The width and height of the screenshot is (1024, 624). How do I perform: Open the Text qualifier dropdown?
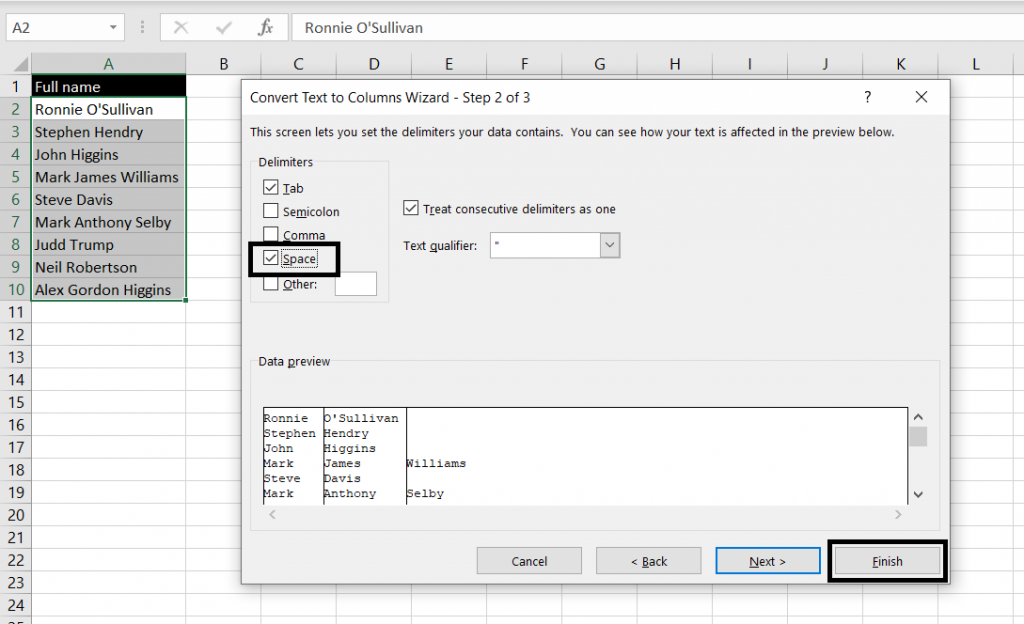610,245
